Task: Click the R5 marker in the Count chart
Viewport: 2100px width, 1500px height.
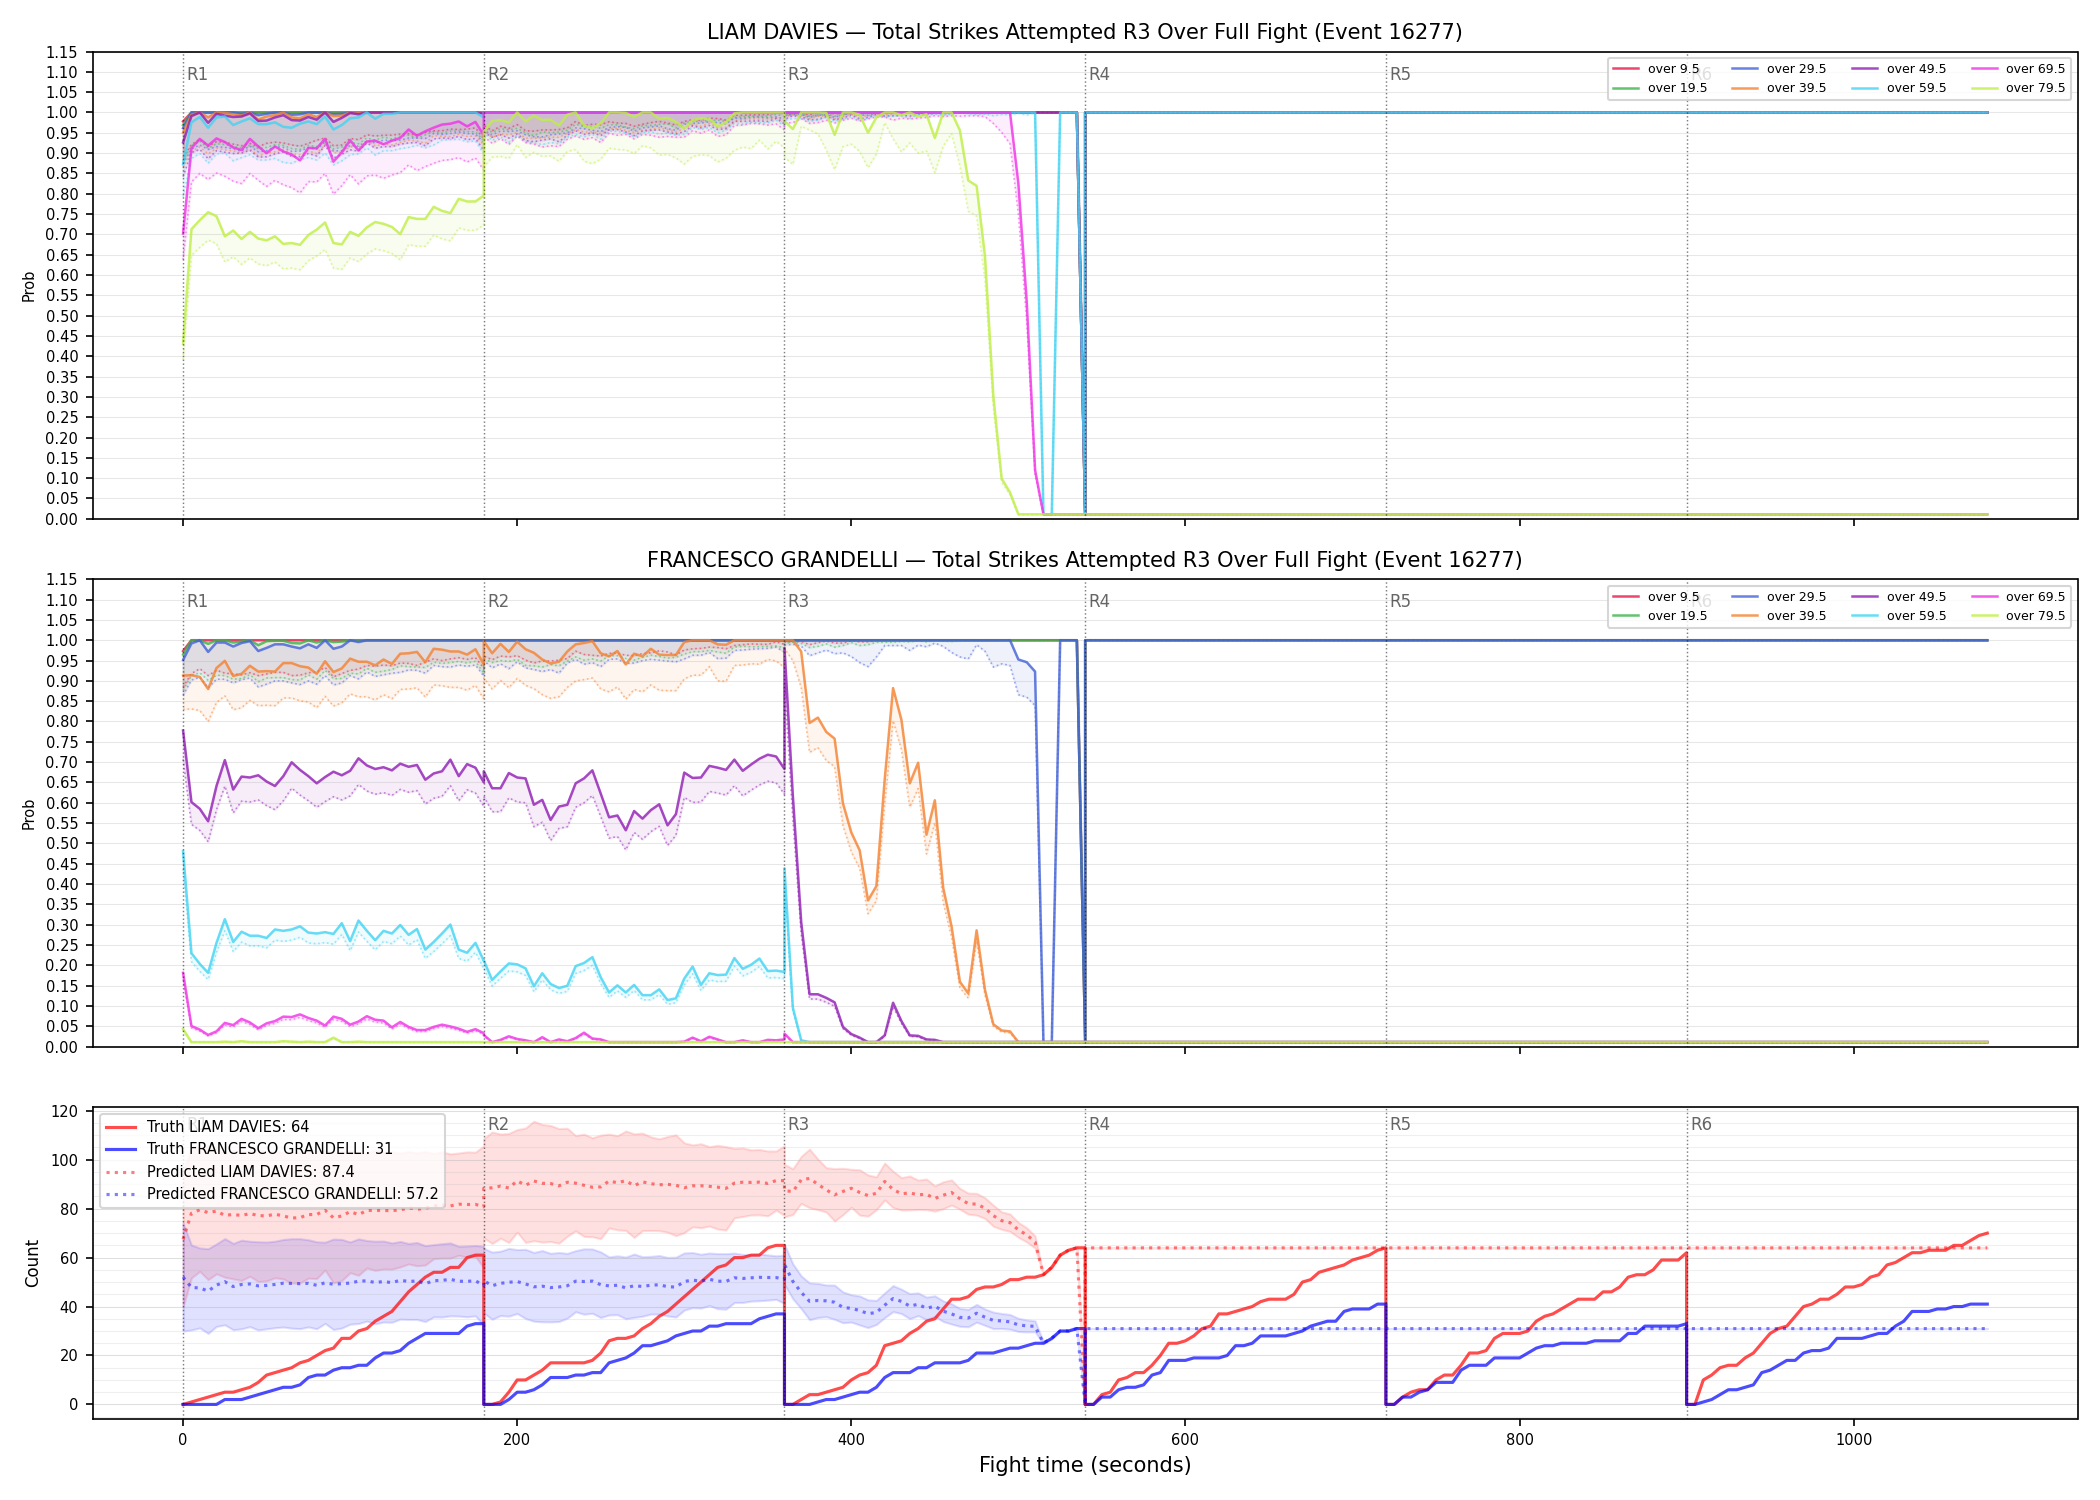Action: coord(1400,1124)
